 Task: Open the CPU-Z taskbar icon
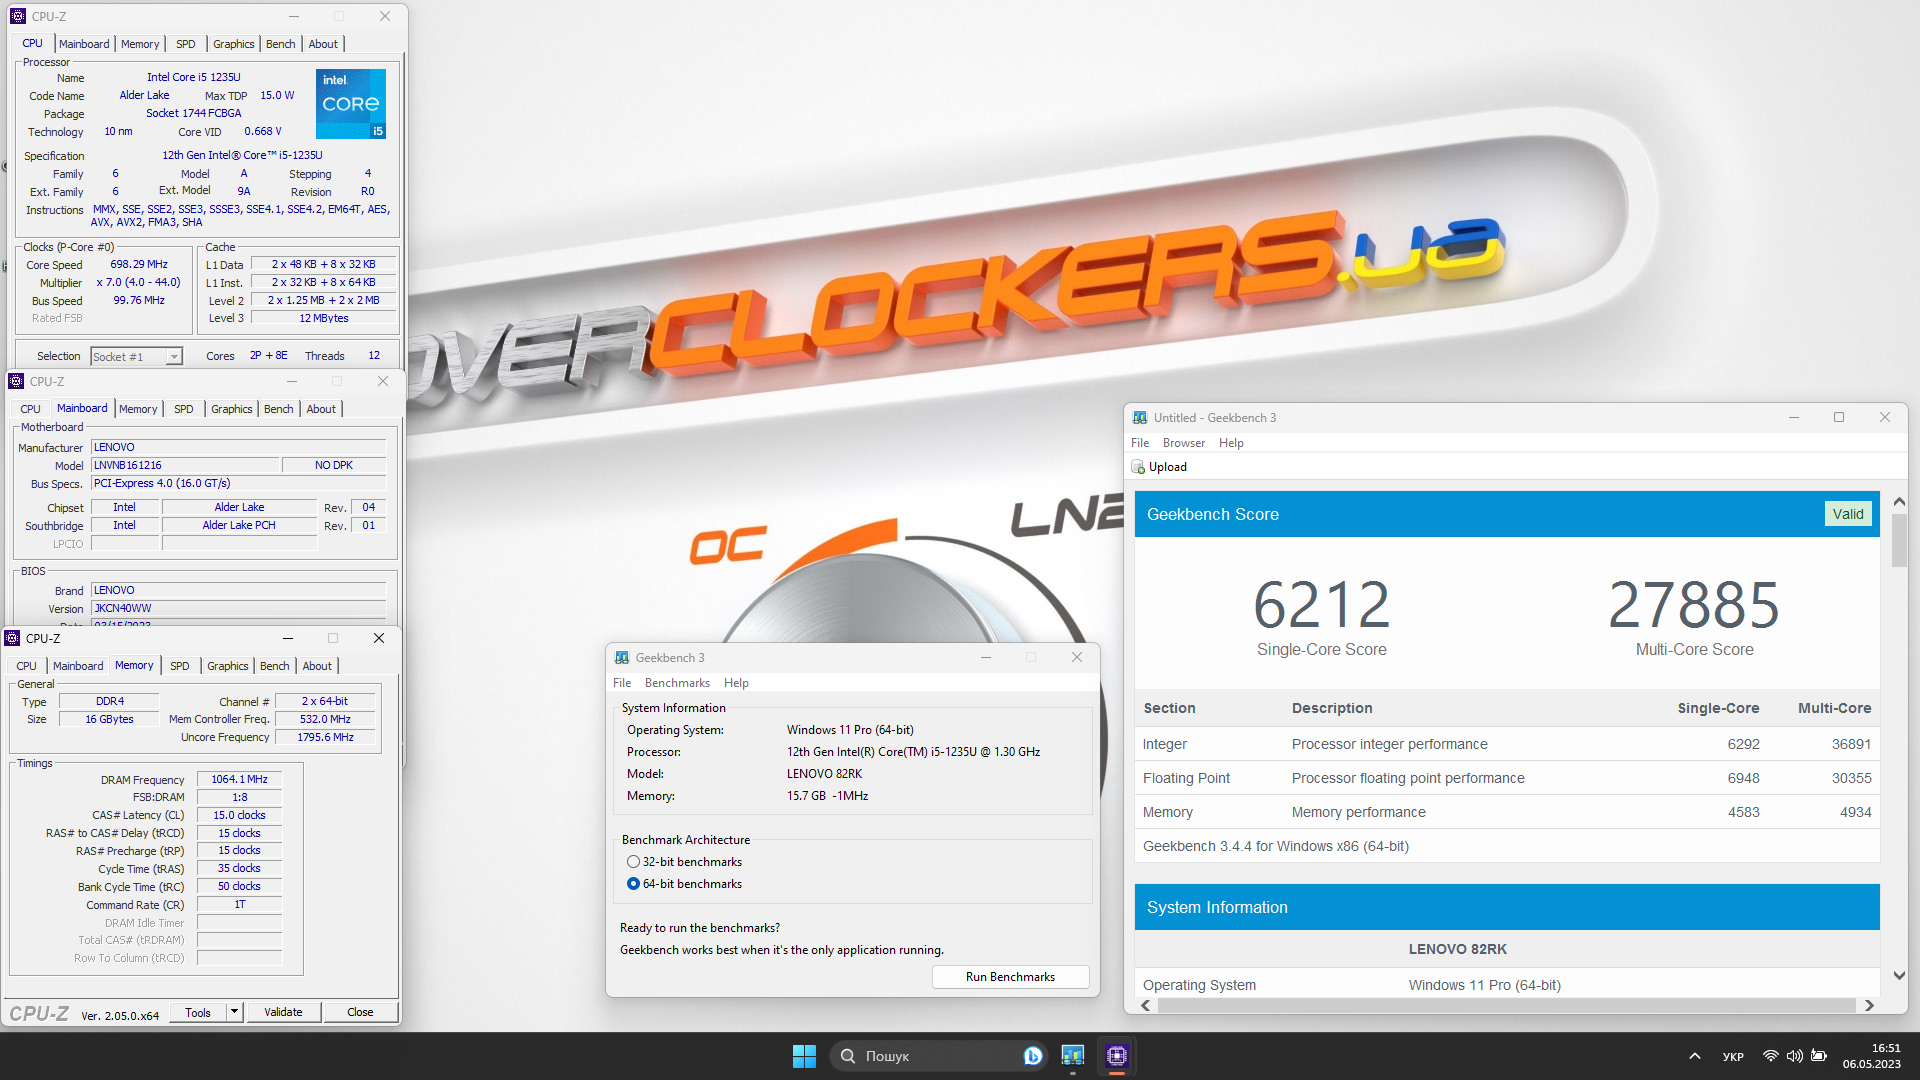click(1117, 1056)
